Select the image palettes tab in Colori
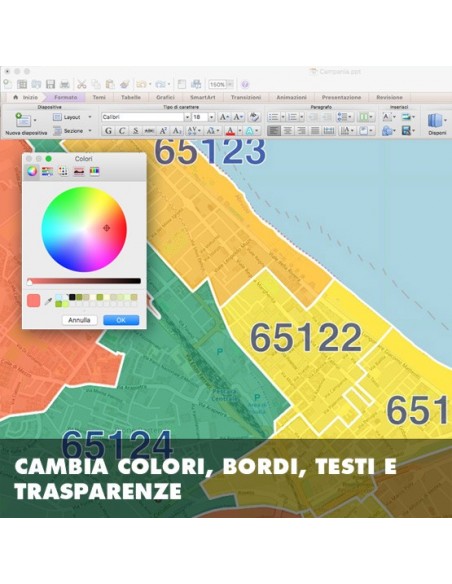Image resolution: width=452 pixels, height=584 pixels. (x=79, y=171)
